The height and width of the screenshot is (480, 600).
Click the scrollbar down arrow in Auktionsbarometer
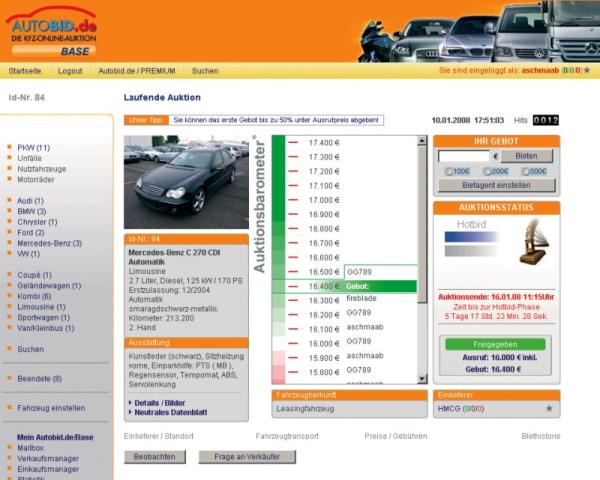[x=422, y=379]
